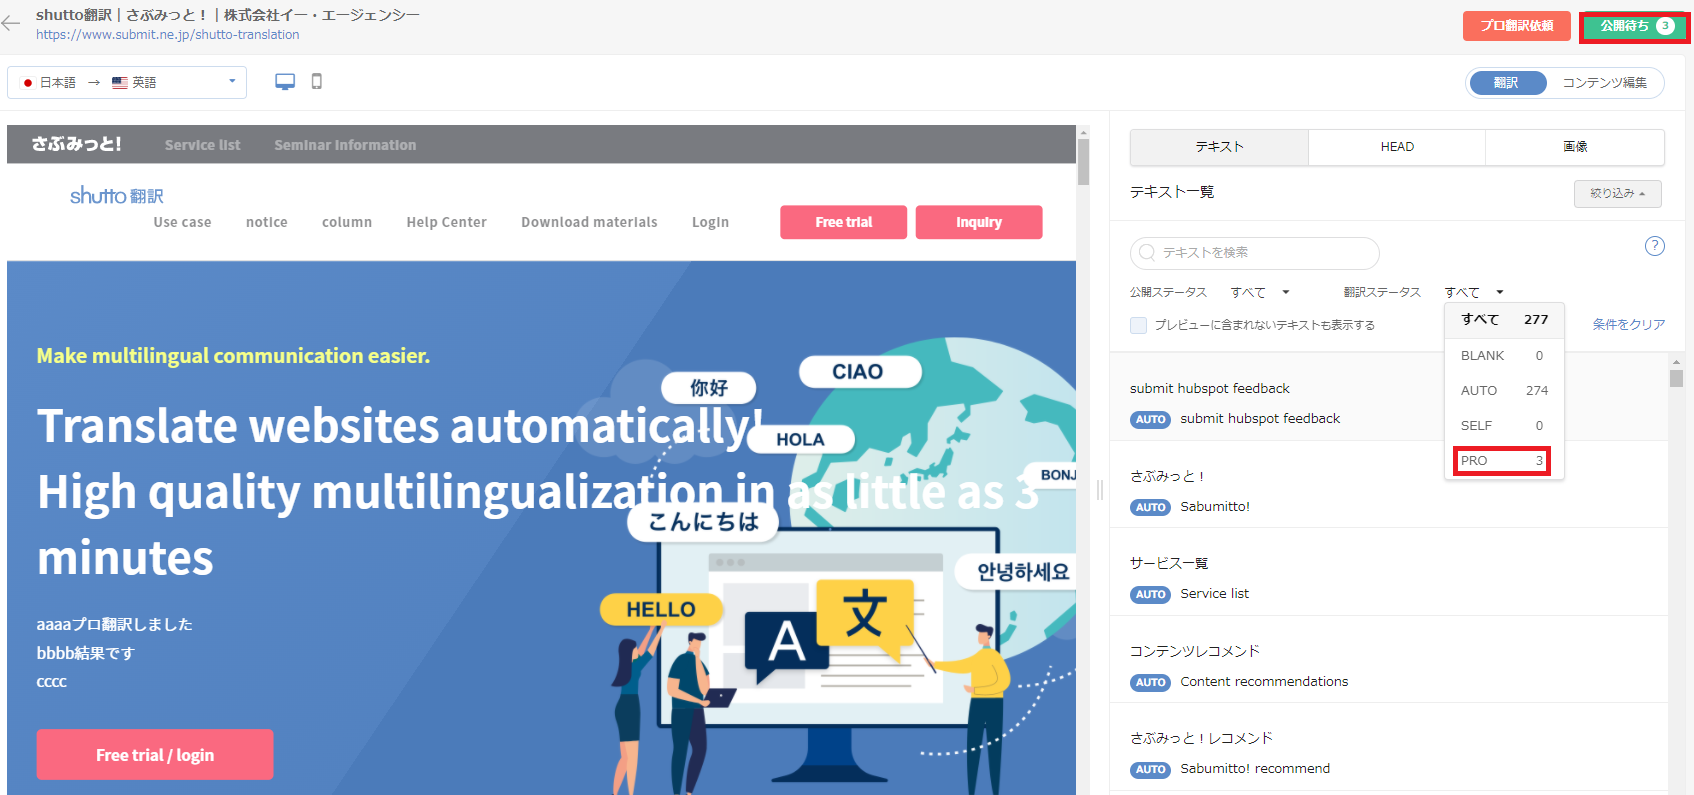Click AUTO badge beside Sabumitto!
The width and height of the screenshot is (1694, 795).
click(x=1150, y=508)
